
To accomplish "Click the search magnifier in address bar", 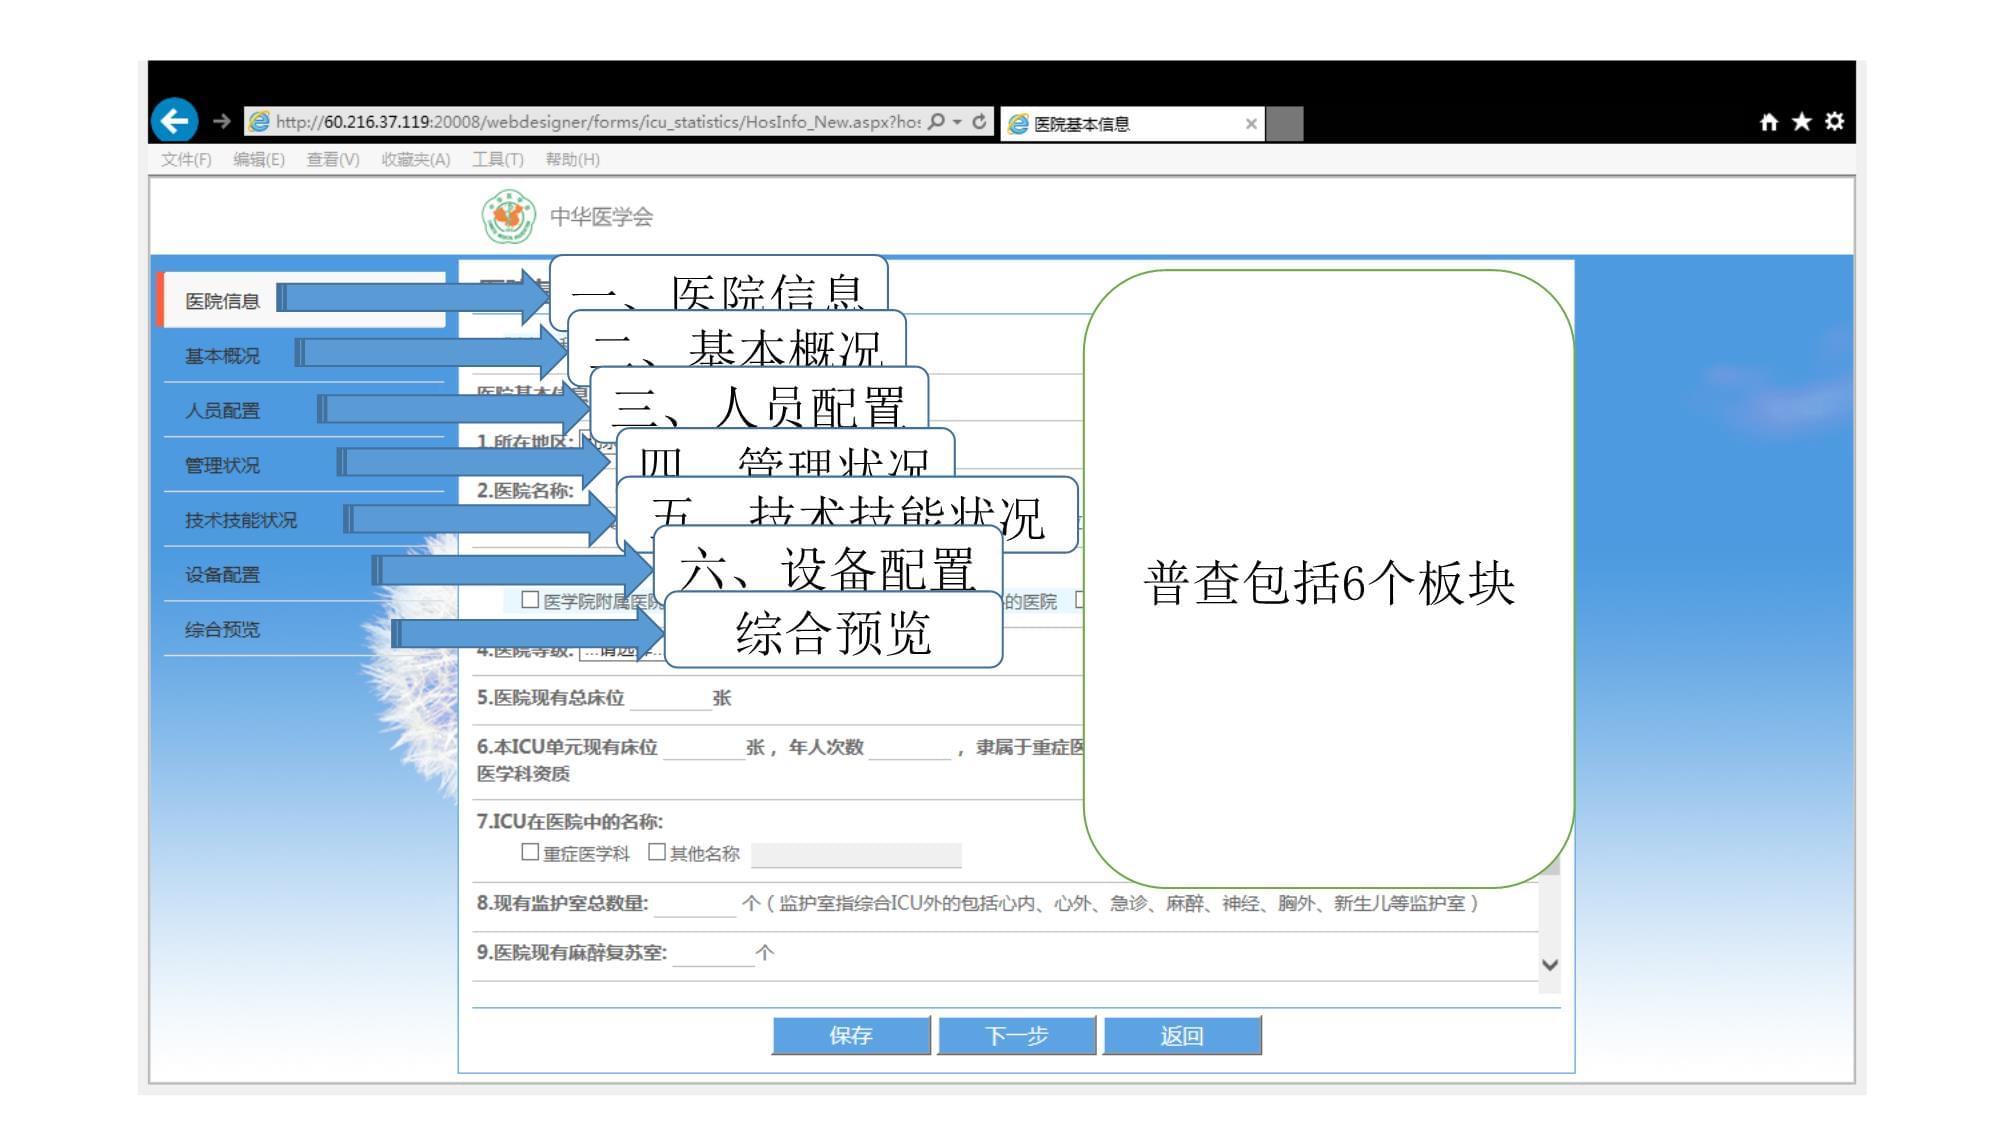I will 936,122.
